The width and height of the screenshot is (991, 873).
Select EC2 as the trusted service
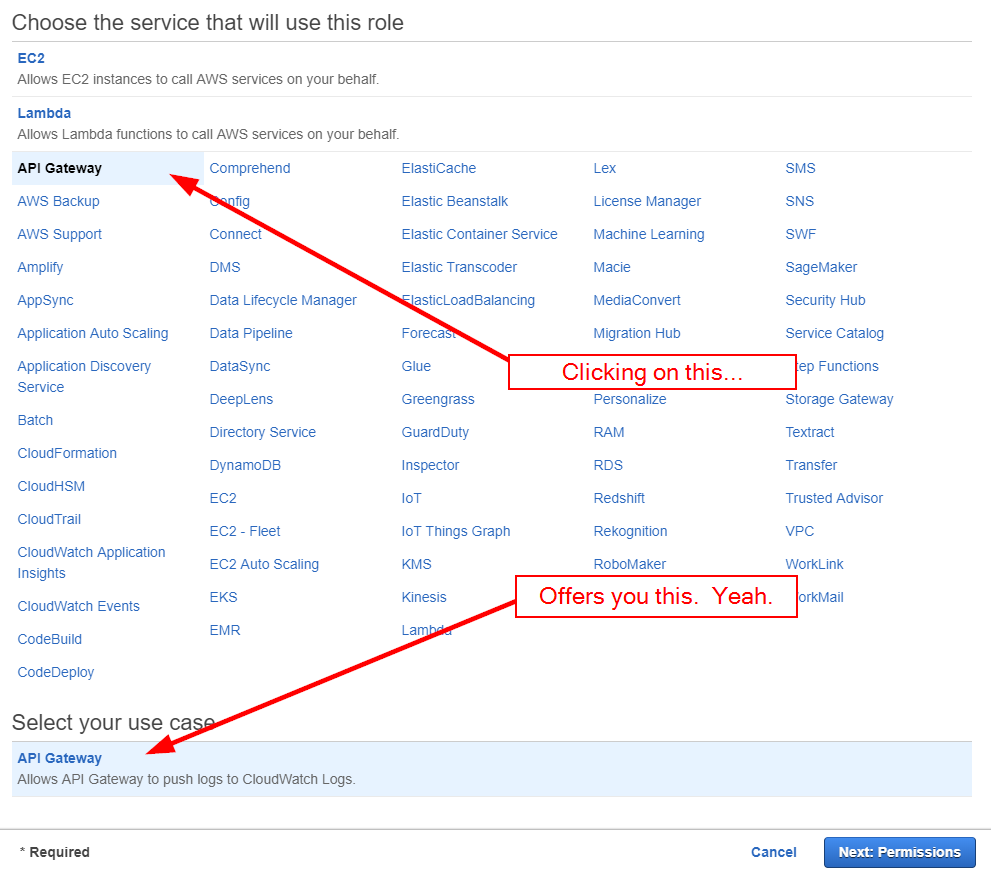pos(30,58)
